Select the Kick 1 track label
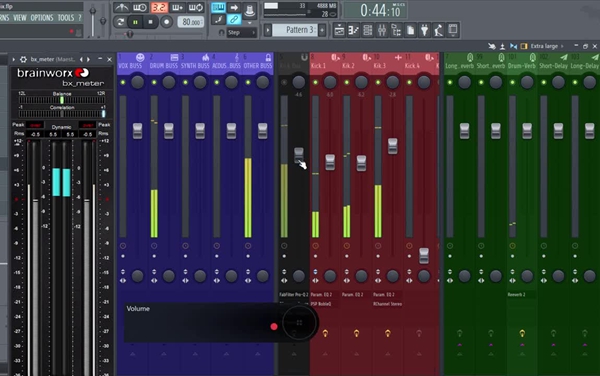Viewport: 600px width, 376px height. [x=318, y=66]
